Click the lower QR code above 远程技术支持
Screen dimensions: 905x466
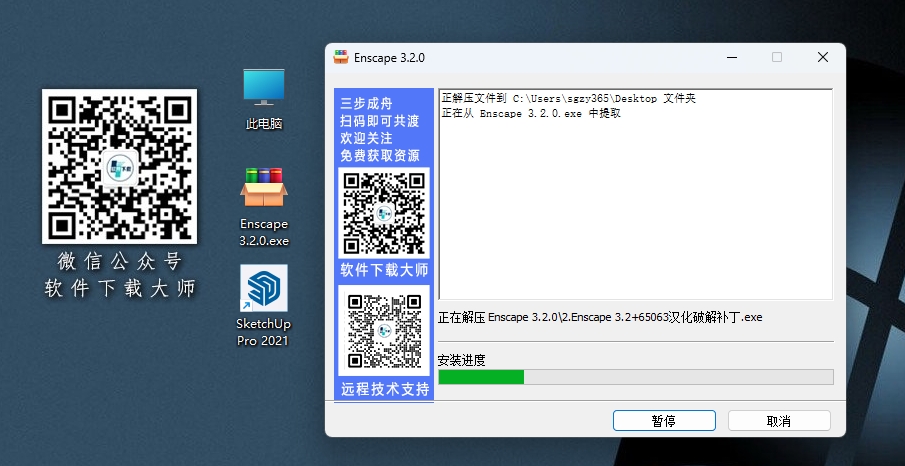384,331
